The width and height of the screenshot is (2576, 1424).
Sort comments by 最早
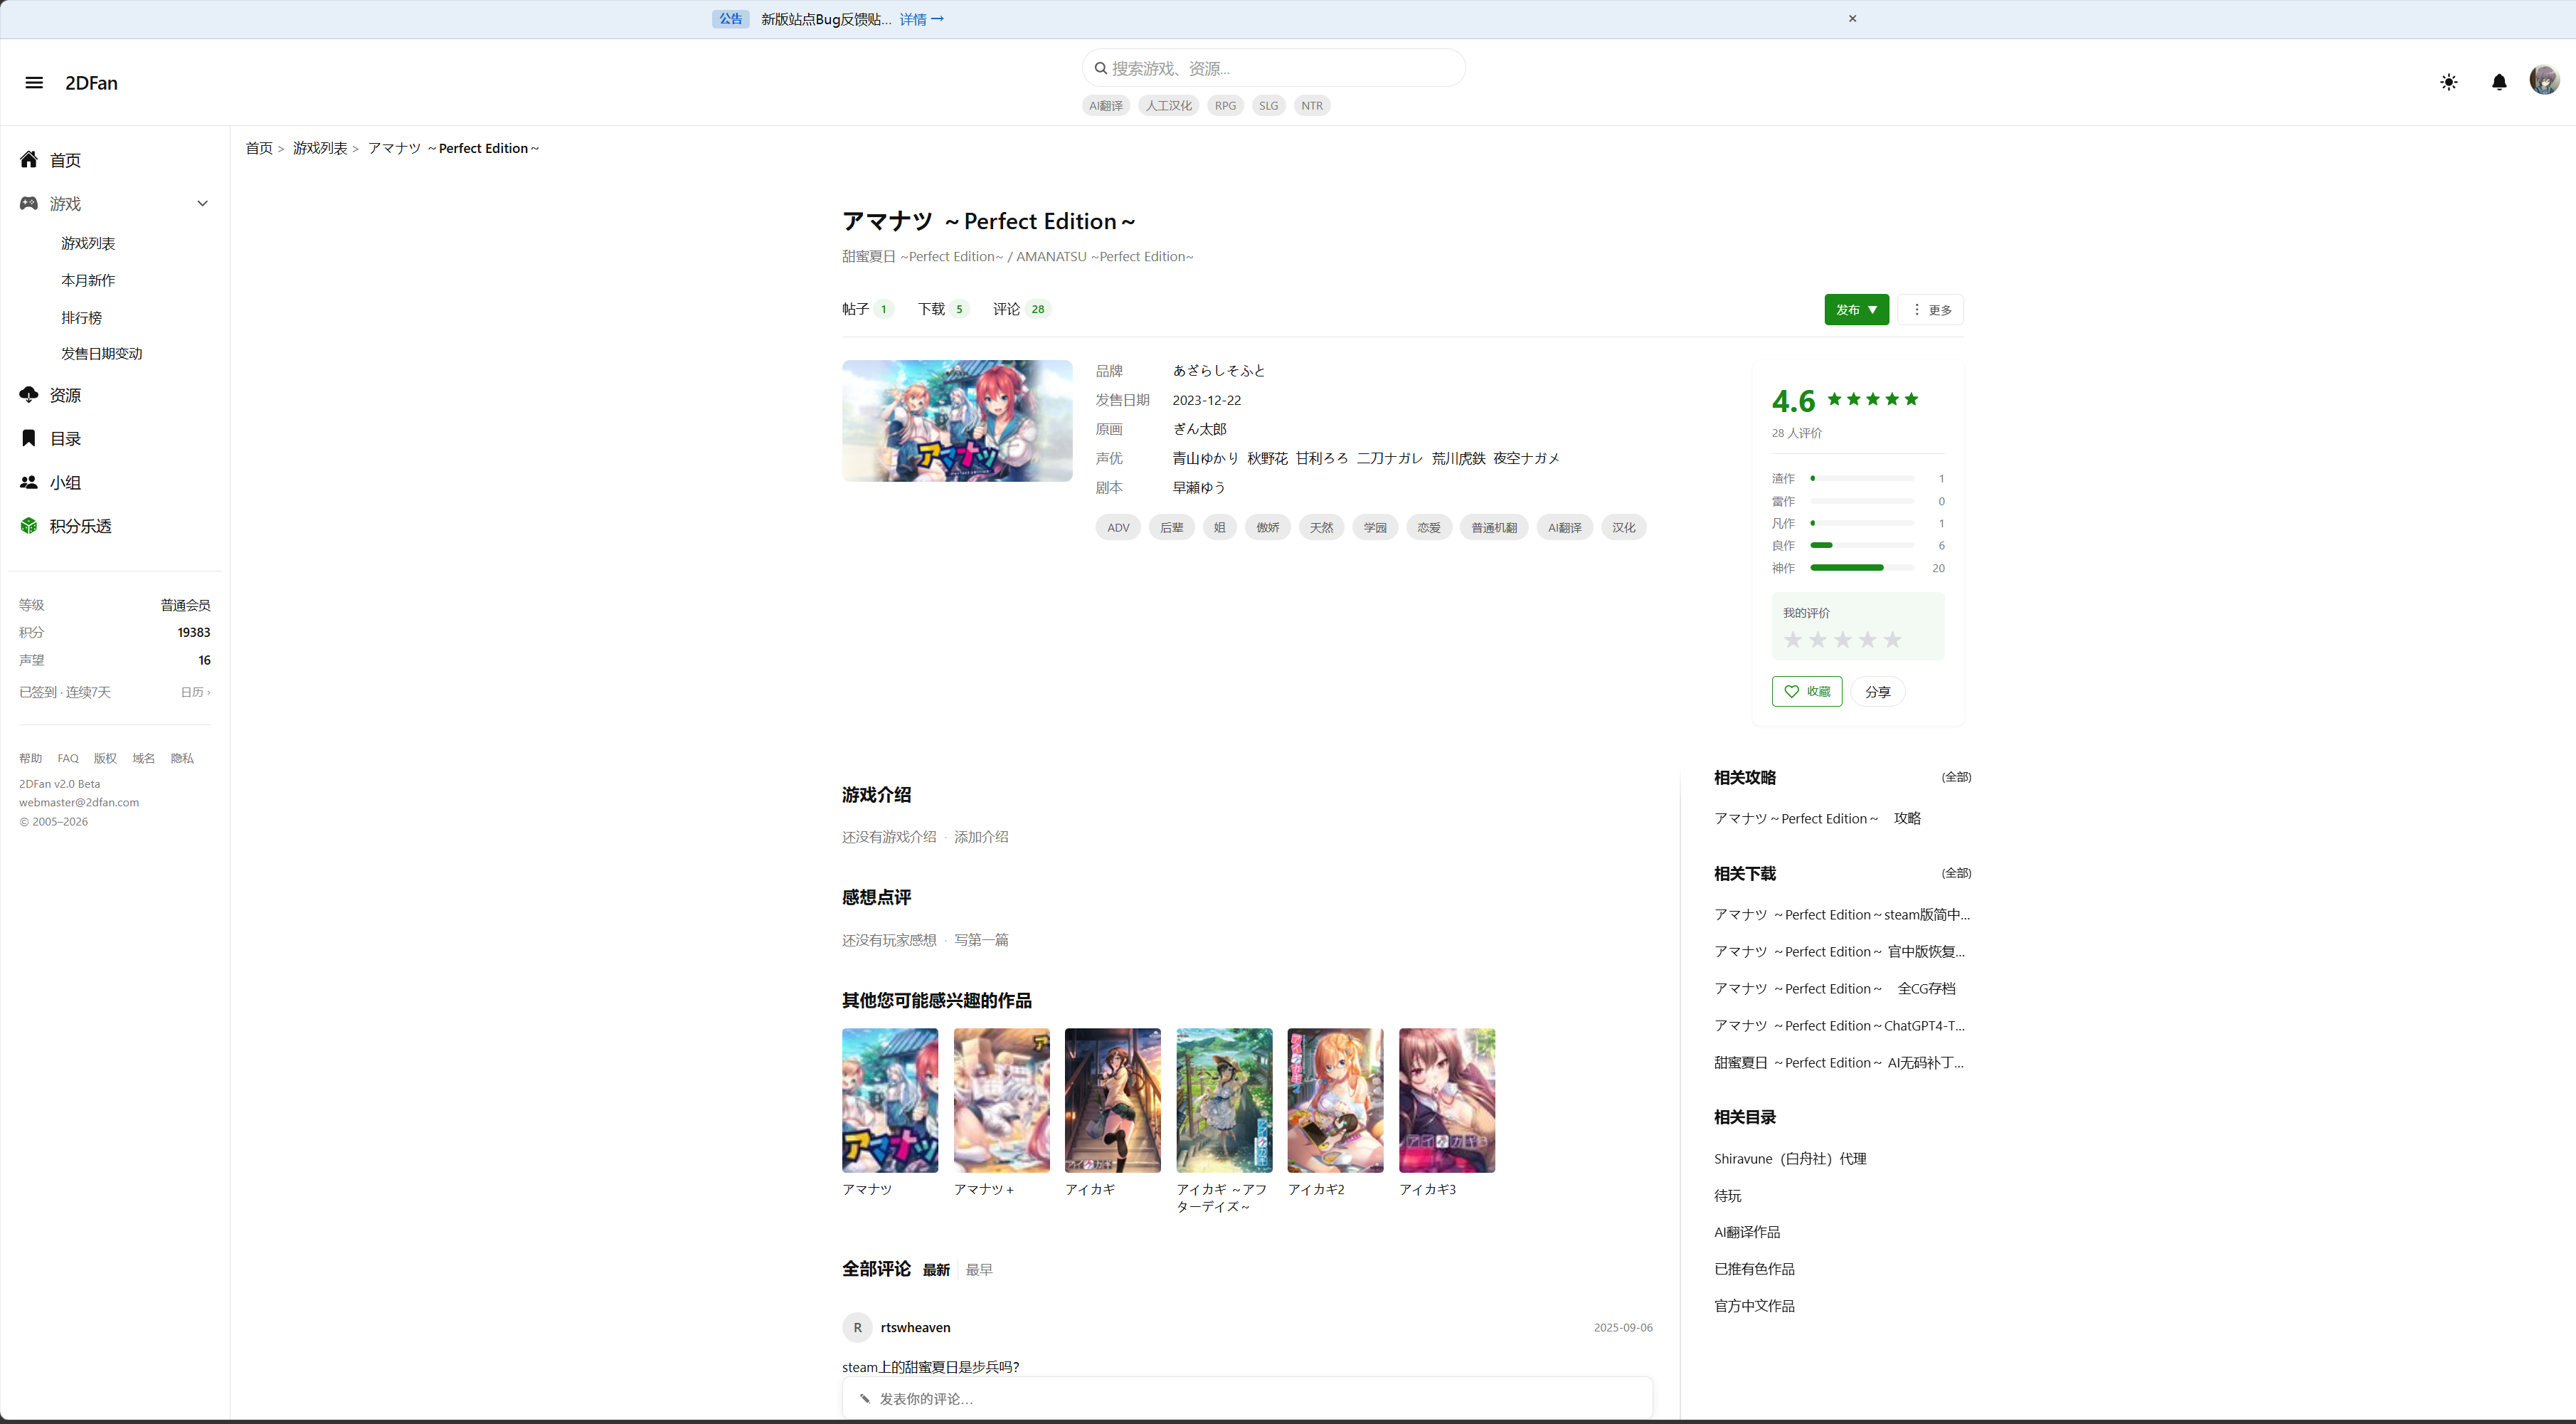[x=979, y=1270]
